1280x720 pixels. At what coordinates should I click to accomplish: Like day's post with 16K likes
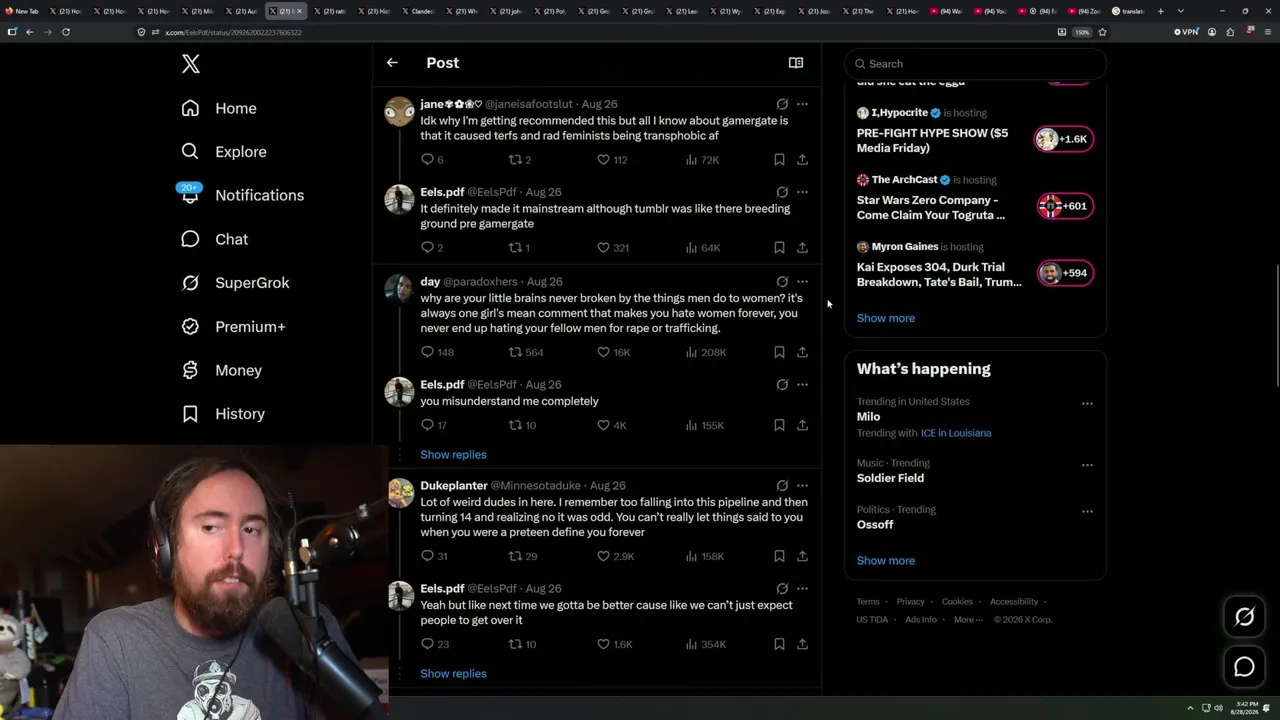(613, 352)
